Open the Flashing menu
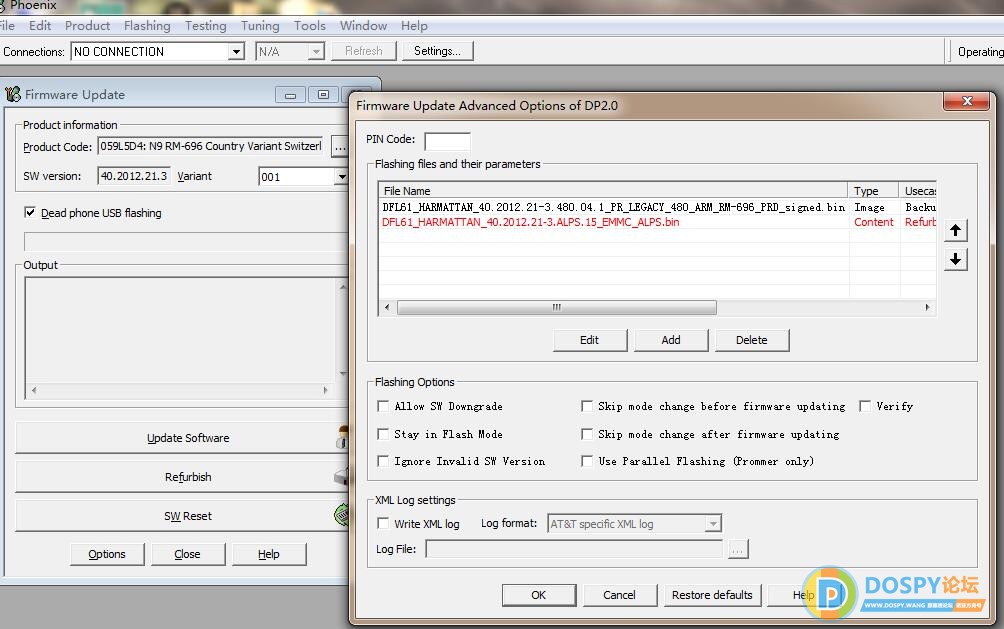This screenshot has width=1004, height=629. click(147, 26)
